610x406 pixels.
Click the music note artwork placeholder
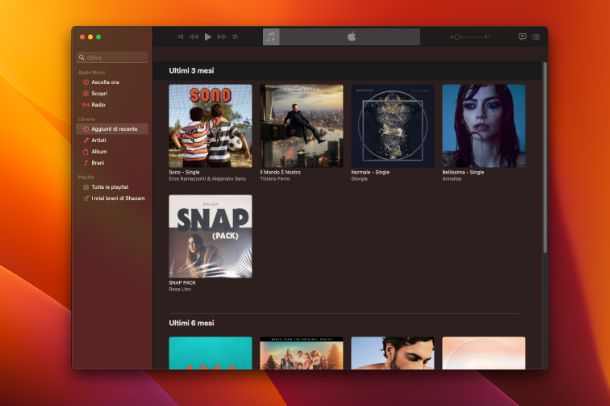[x=271, y=37]
